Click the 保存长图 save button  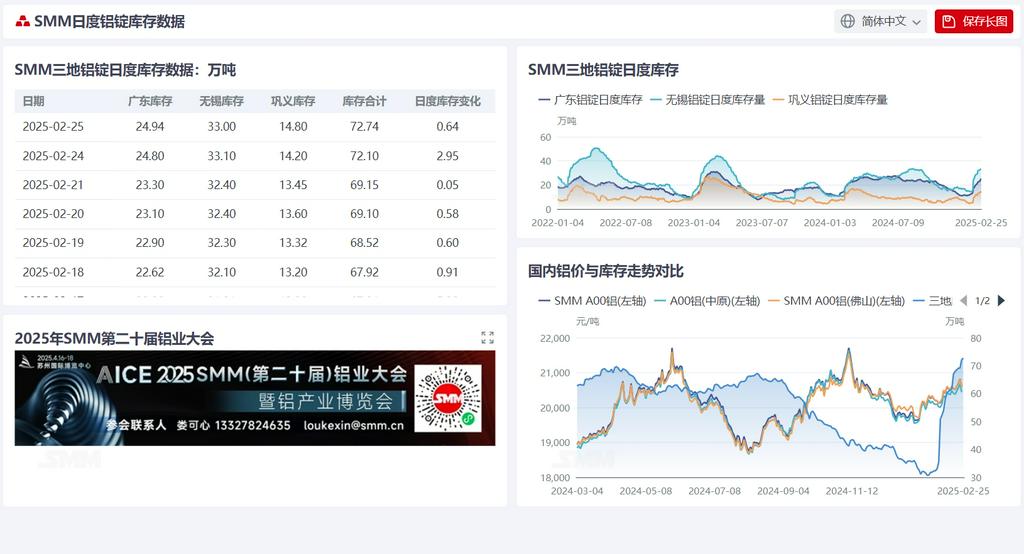(x=974, y=22)
